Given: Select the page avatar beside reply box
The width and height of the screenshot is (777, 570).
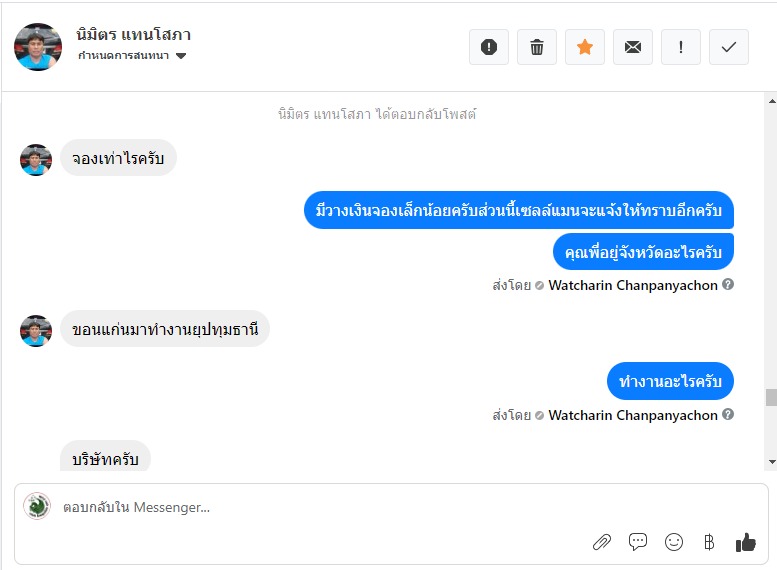Looking at the screenshot, I should pyautogui.click(x=37, y=506).
